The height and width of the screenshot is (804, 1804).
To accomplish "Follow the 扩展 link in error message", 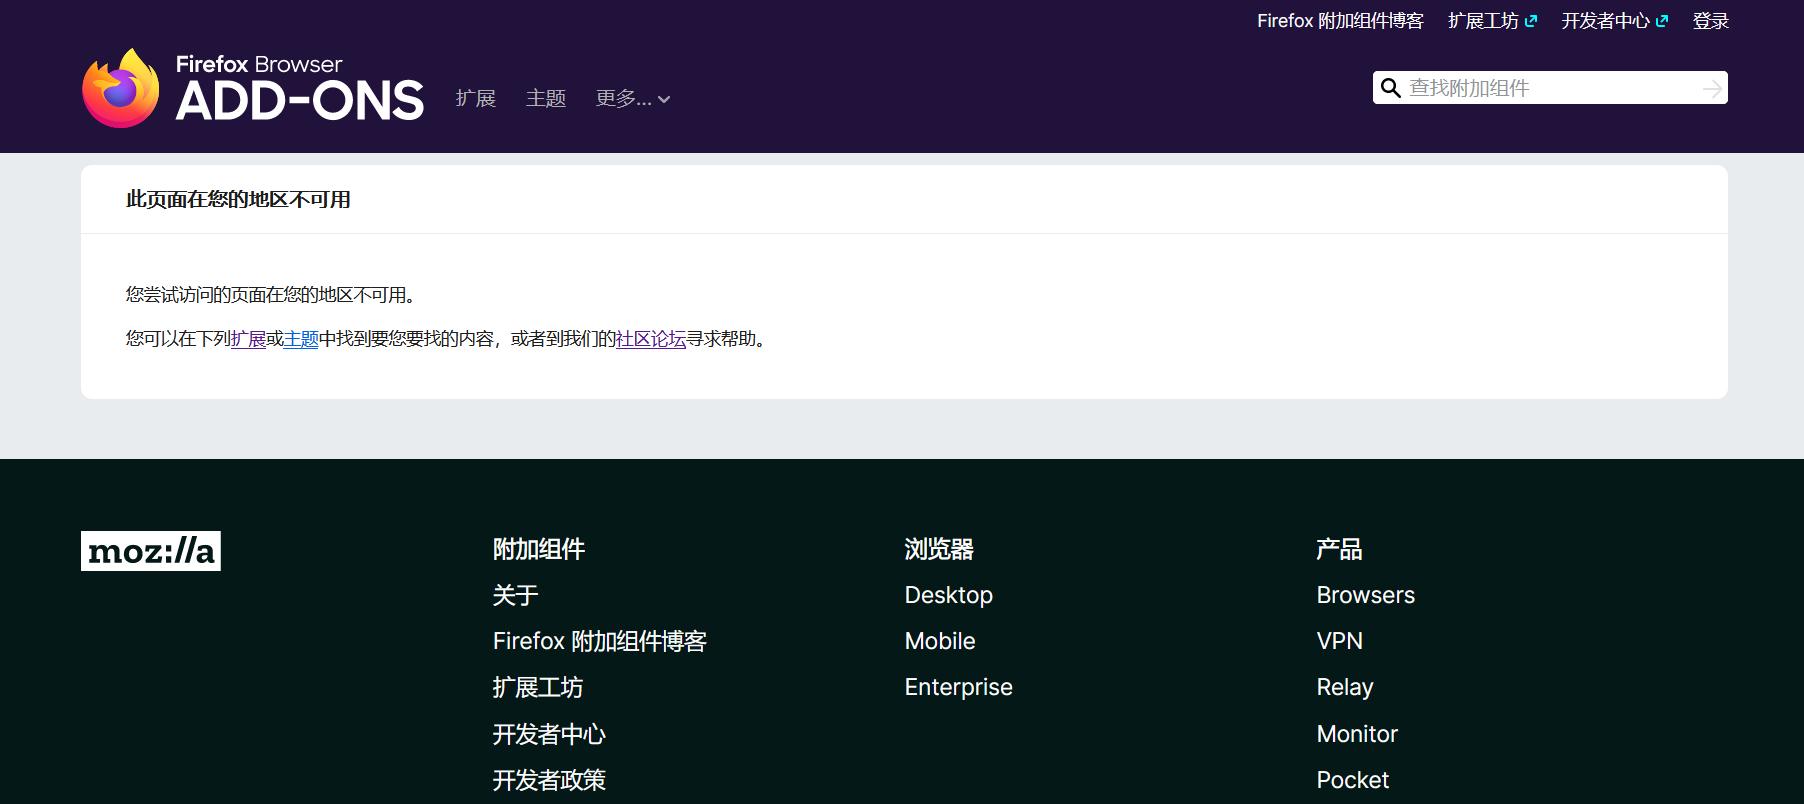I will 248,339.
